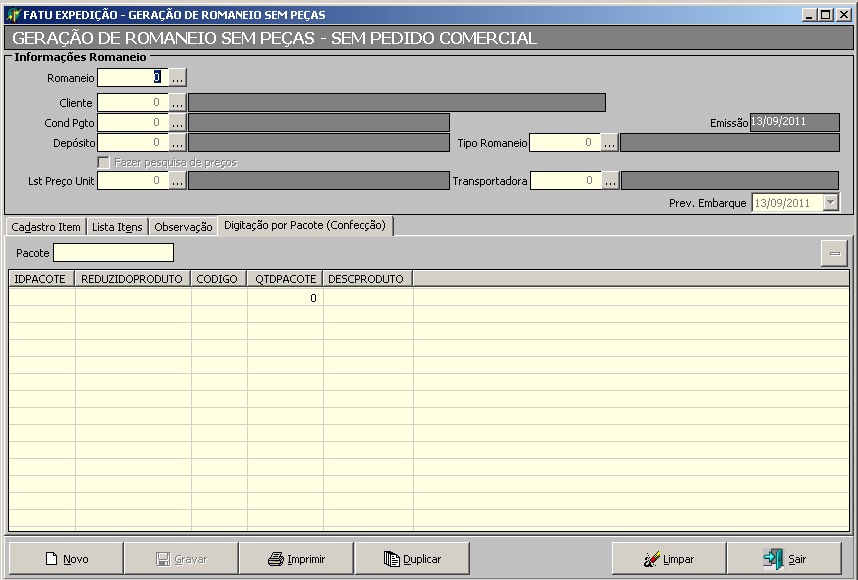Click the Sair exit button
Screen dimensions: 858x580
tap(784, 559)
